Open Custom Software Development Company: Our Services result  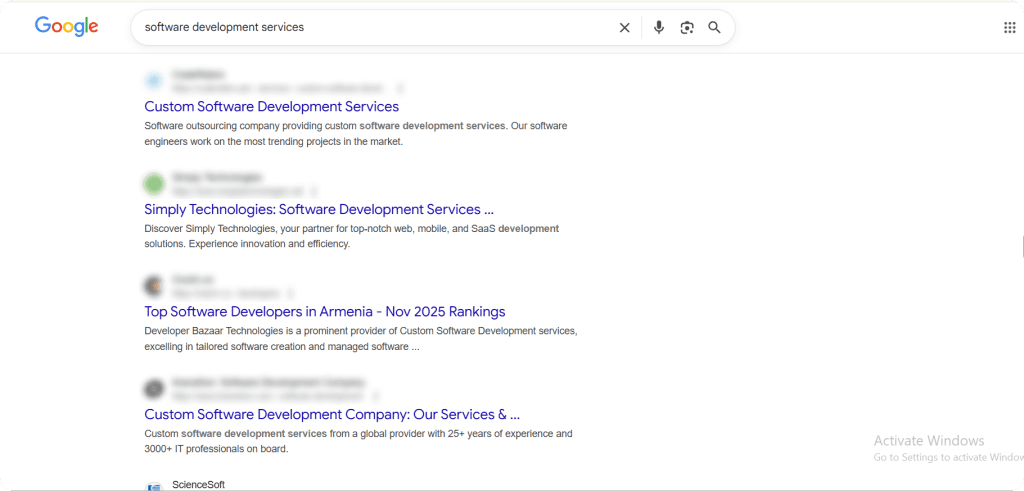332,414
